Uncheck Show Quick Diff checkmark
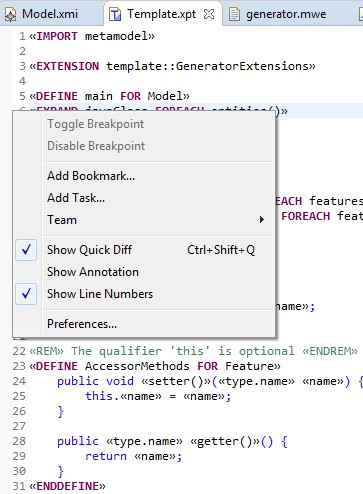This screenshot has width=363, height=494. (26, 250)
